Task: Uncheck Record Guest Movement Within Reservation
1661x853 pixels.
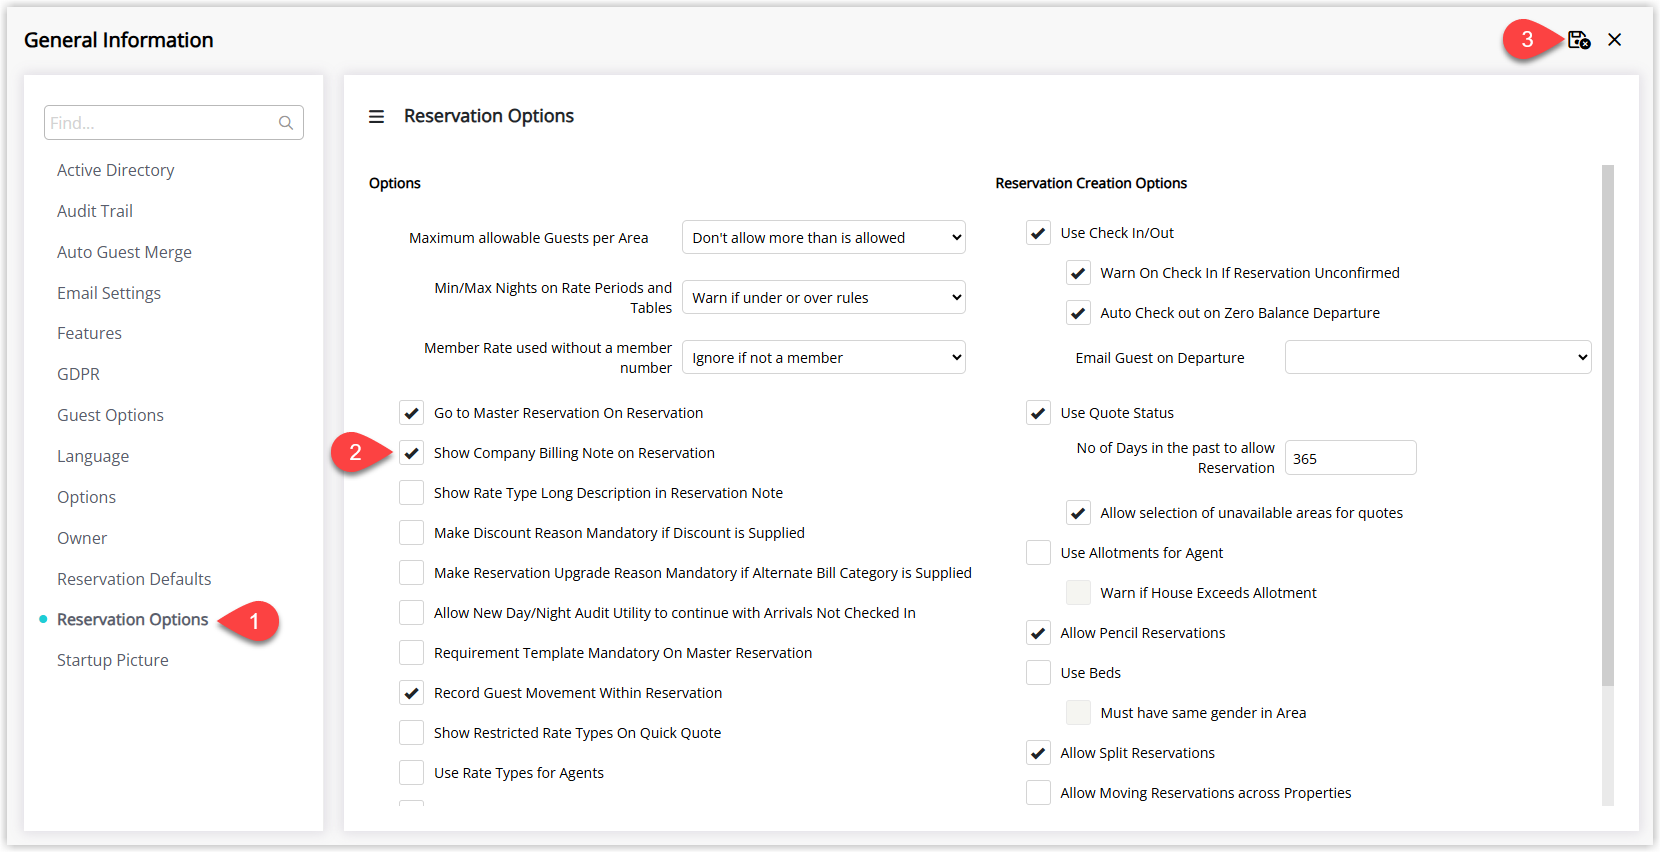Action: (x=411, y=693)
